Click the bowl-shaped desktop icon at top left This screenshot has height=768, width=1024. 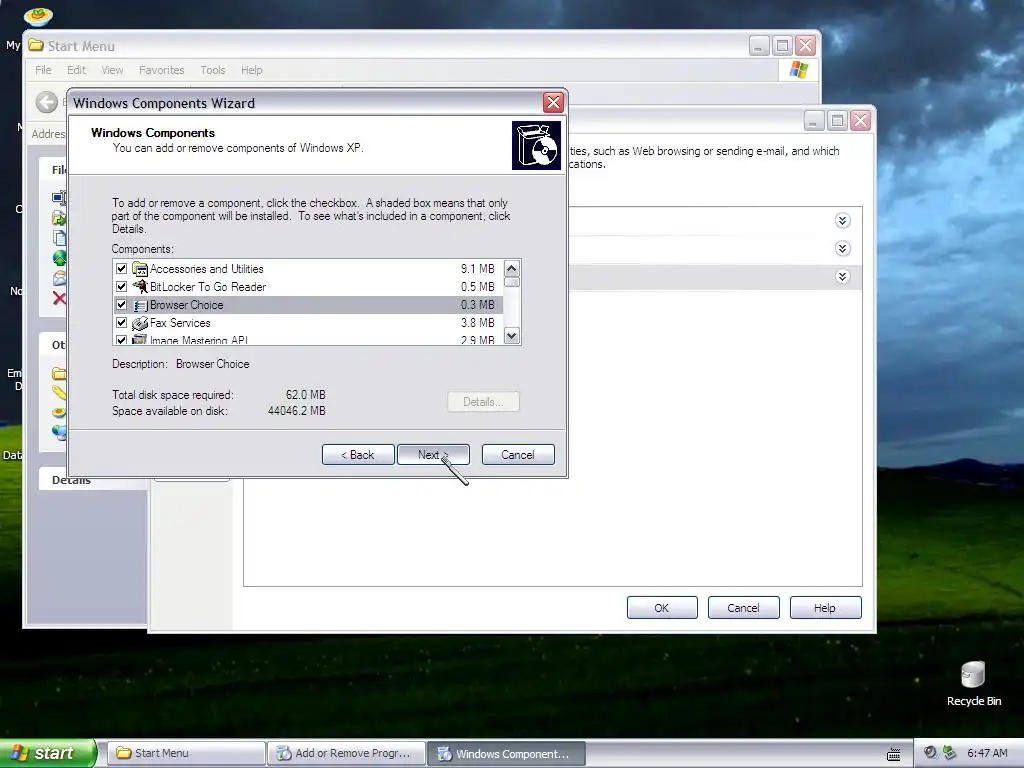coord(38,16)
